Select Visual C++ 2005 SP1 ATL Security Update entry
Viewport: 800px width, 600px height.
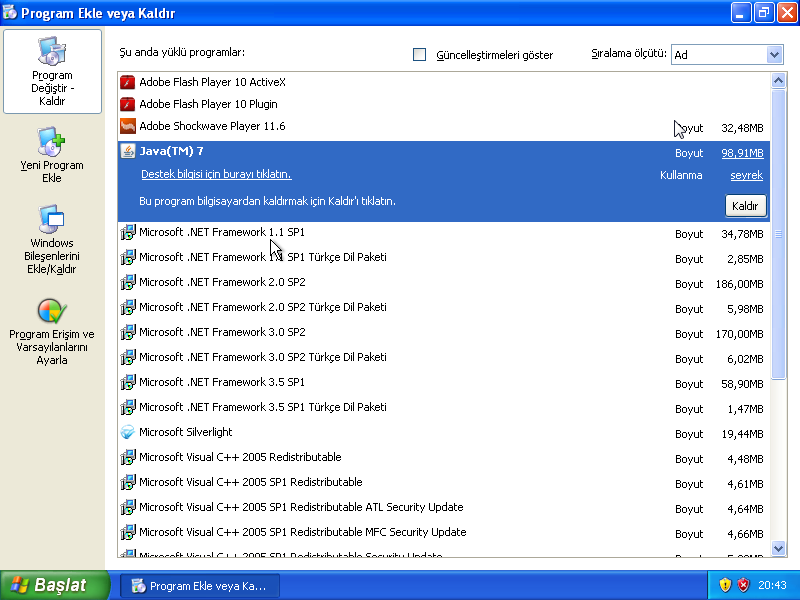pos(444,508)
